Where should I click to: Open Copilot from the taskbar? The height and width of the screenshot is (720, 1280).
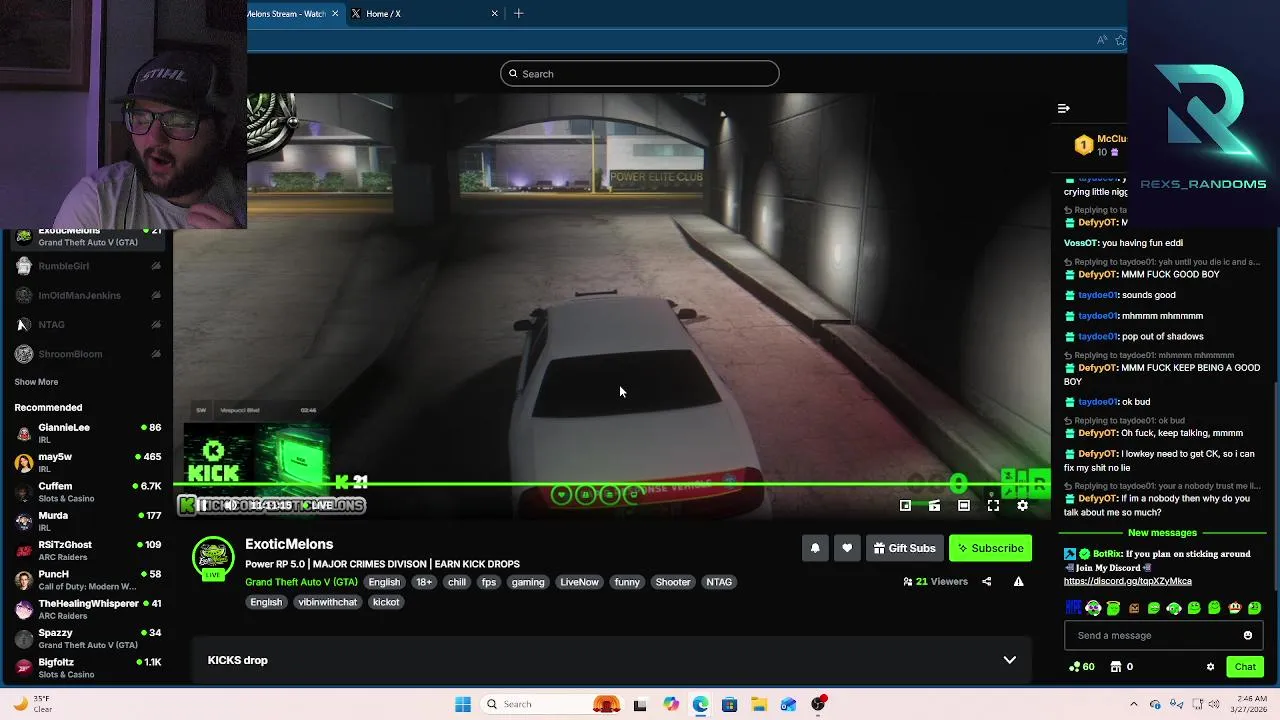pos(671,704)
